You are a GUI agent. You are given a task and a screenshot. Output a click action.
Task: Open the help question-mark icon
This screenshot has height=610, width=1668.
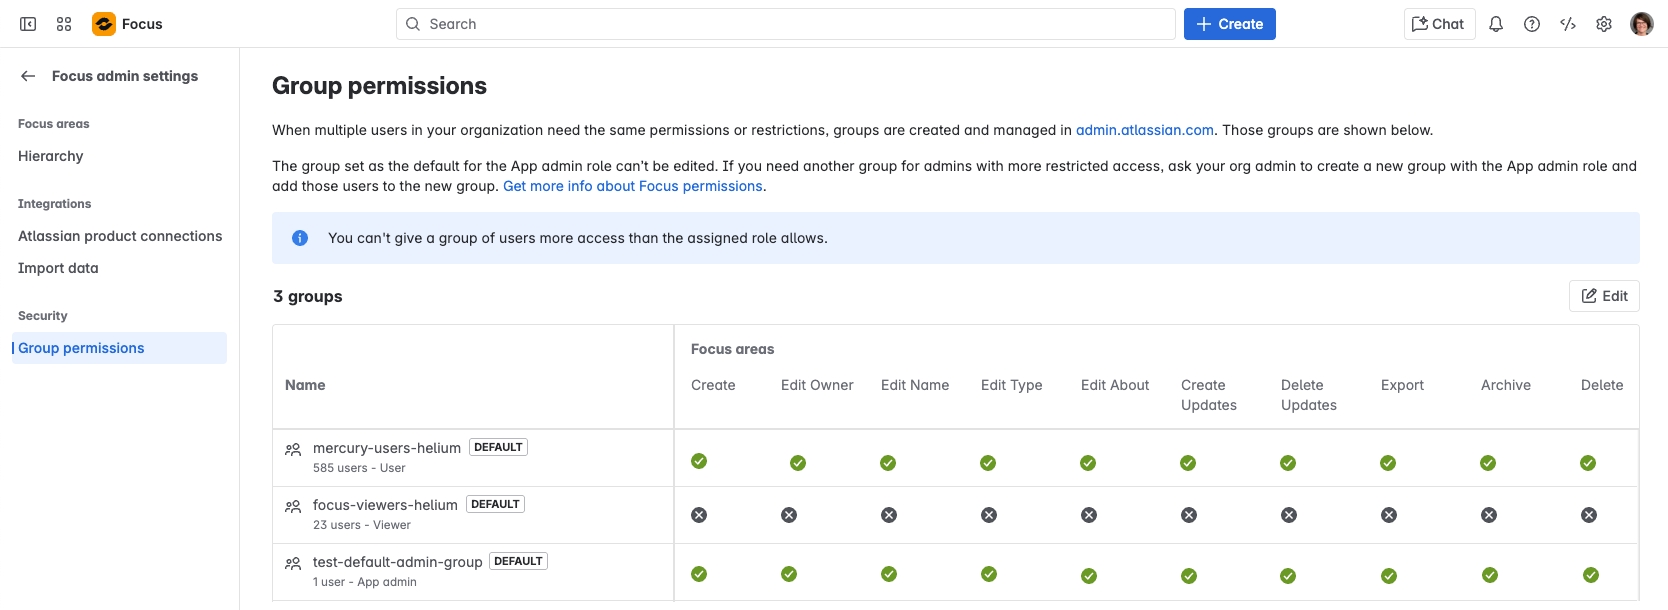coord(1532,24)
